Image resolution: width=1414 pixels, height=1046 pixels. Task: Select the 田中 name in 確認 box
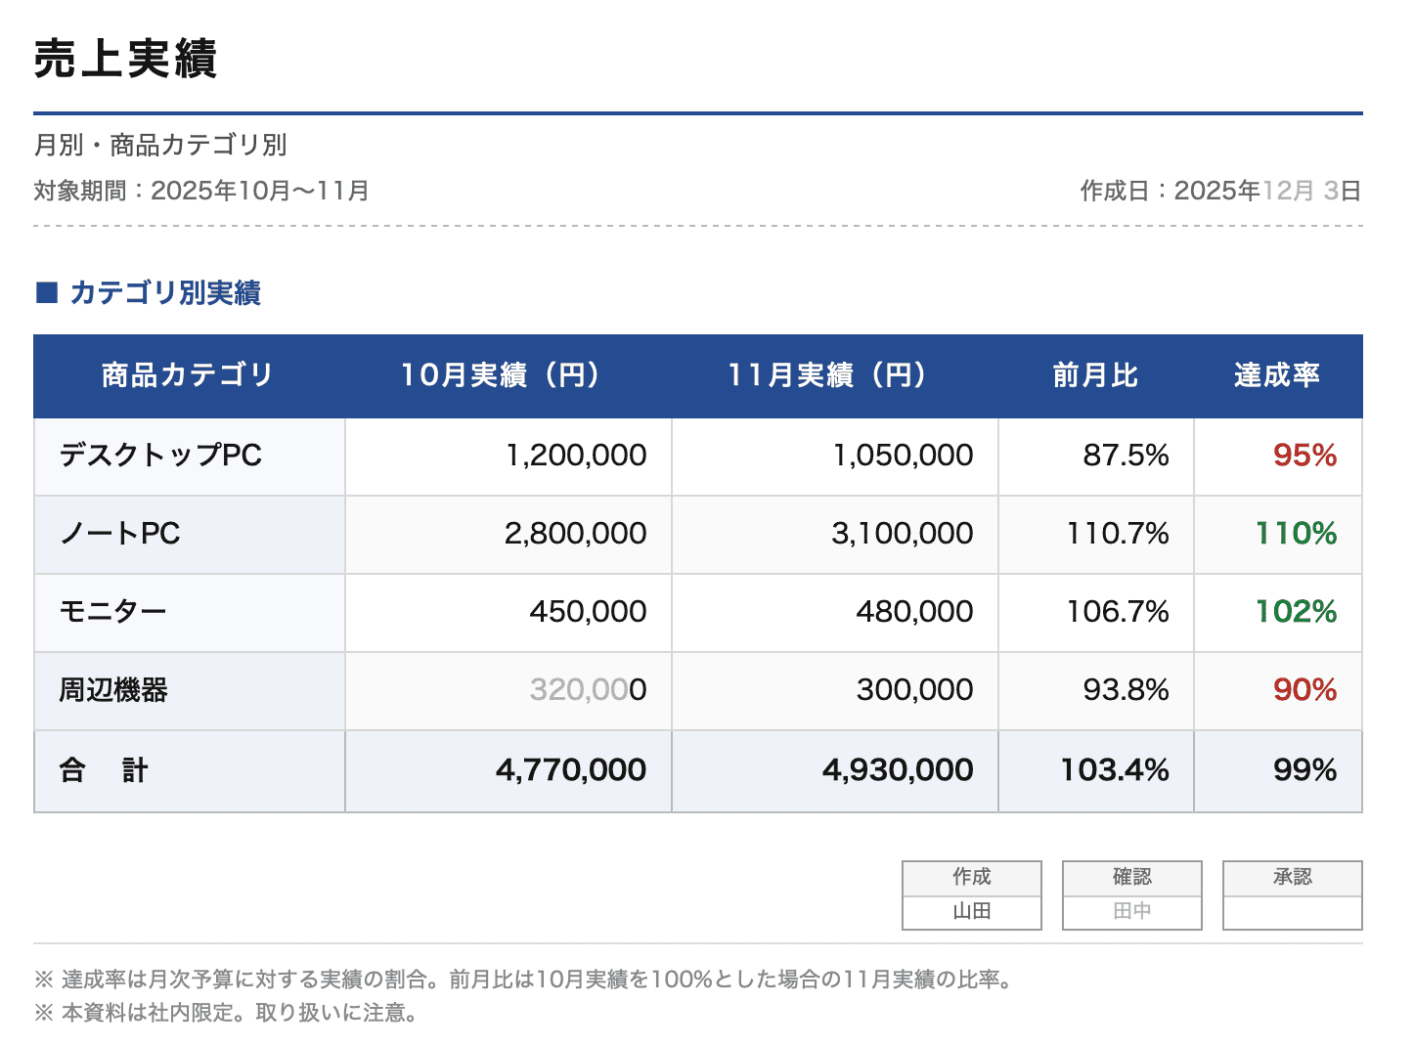(1132, 911)
